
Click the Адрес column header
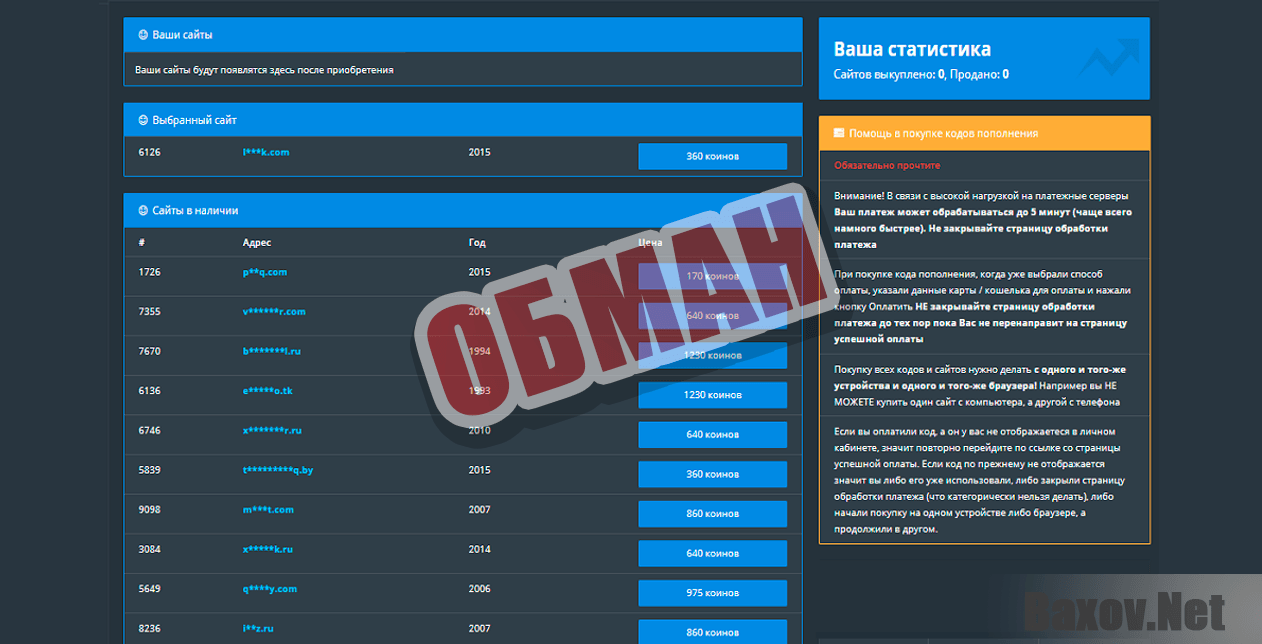pyautogui.click(x=257, y=243)
